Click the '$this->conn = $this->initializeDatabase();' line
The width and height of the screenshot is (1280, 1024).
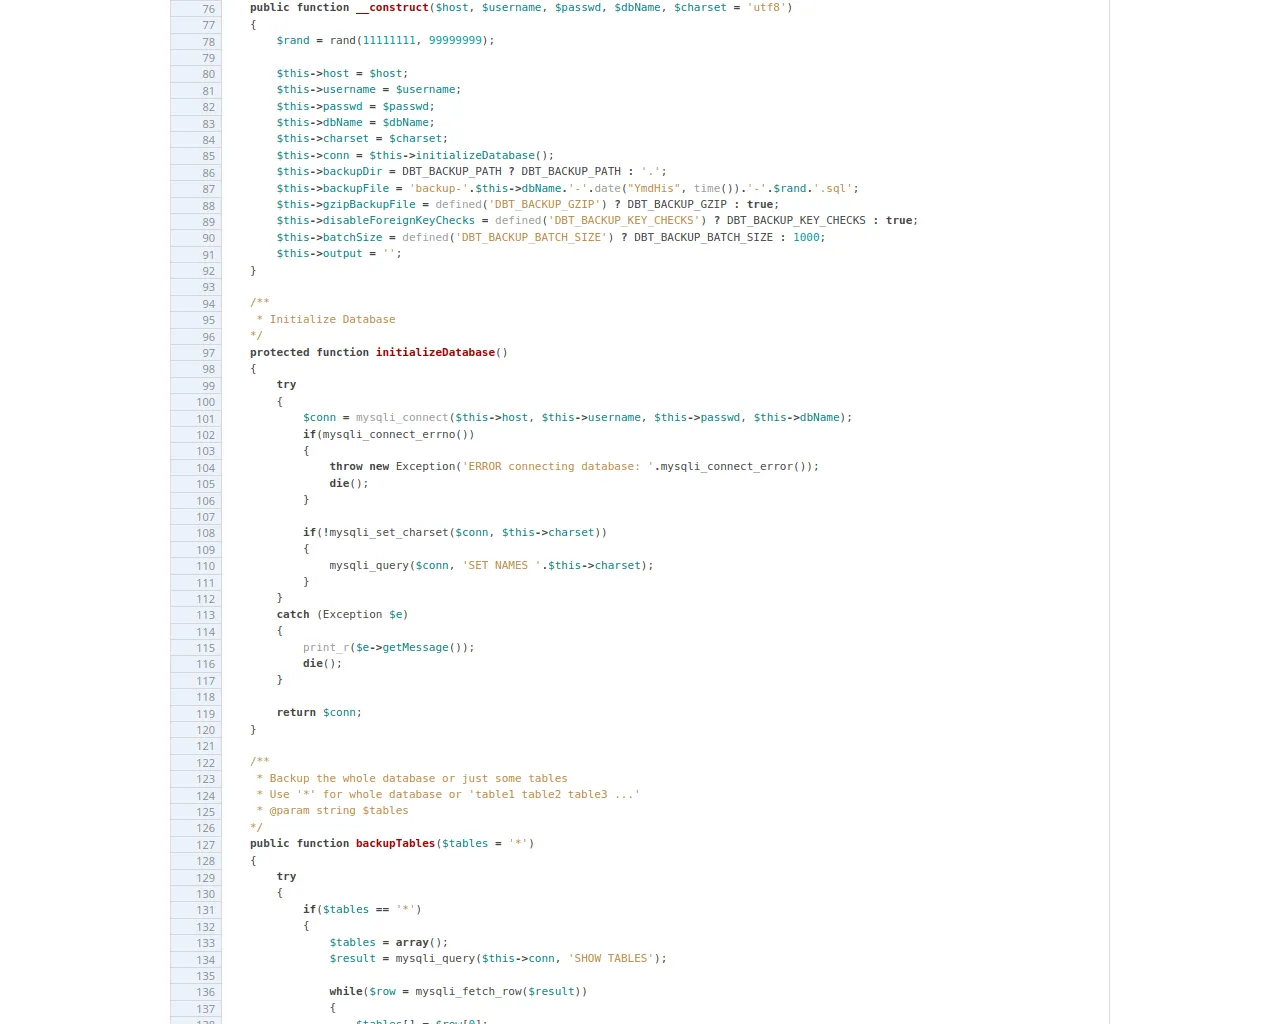point(415,156)
